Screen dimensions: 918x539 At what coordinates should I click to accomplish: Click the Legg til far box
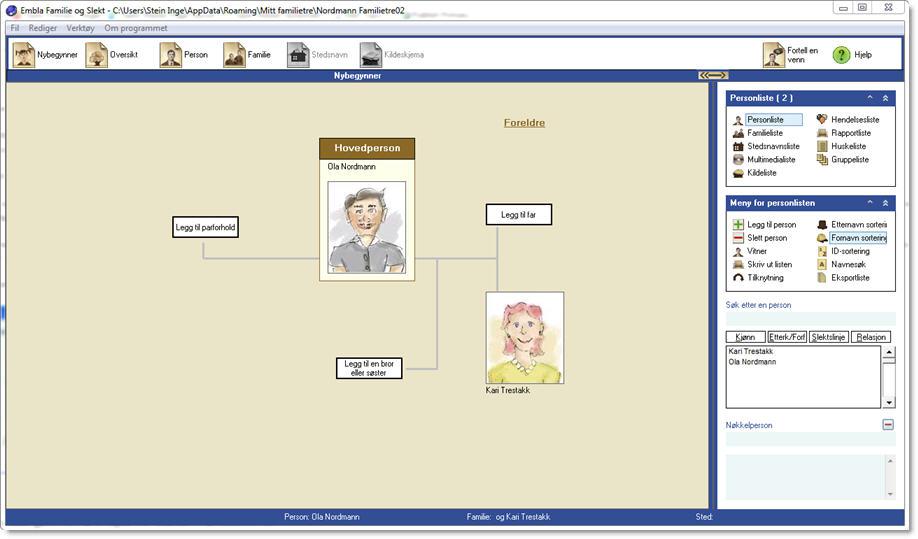point(518,214)
